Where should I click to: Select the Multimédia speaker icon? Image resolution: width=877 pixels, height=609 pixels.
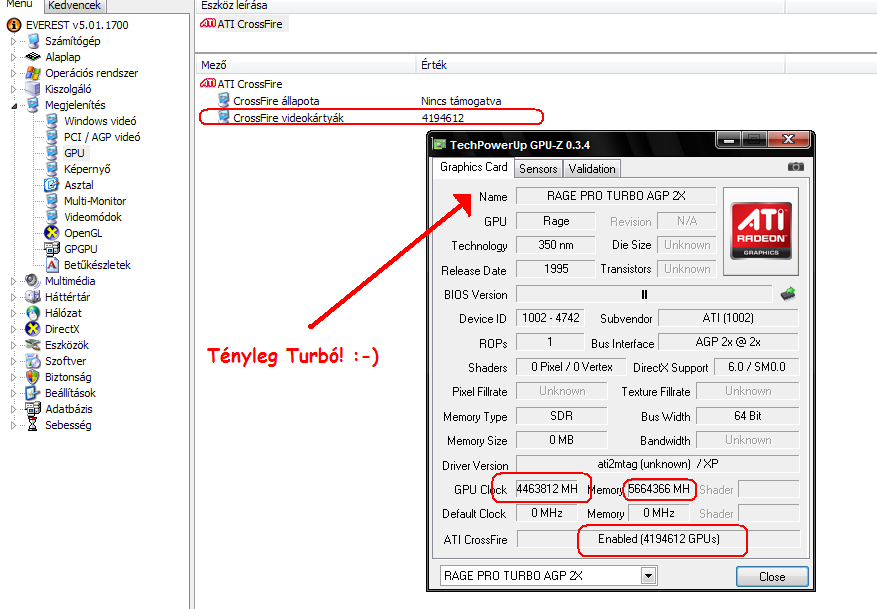[x=33, y=281]
